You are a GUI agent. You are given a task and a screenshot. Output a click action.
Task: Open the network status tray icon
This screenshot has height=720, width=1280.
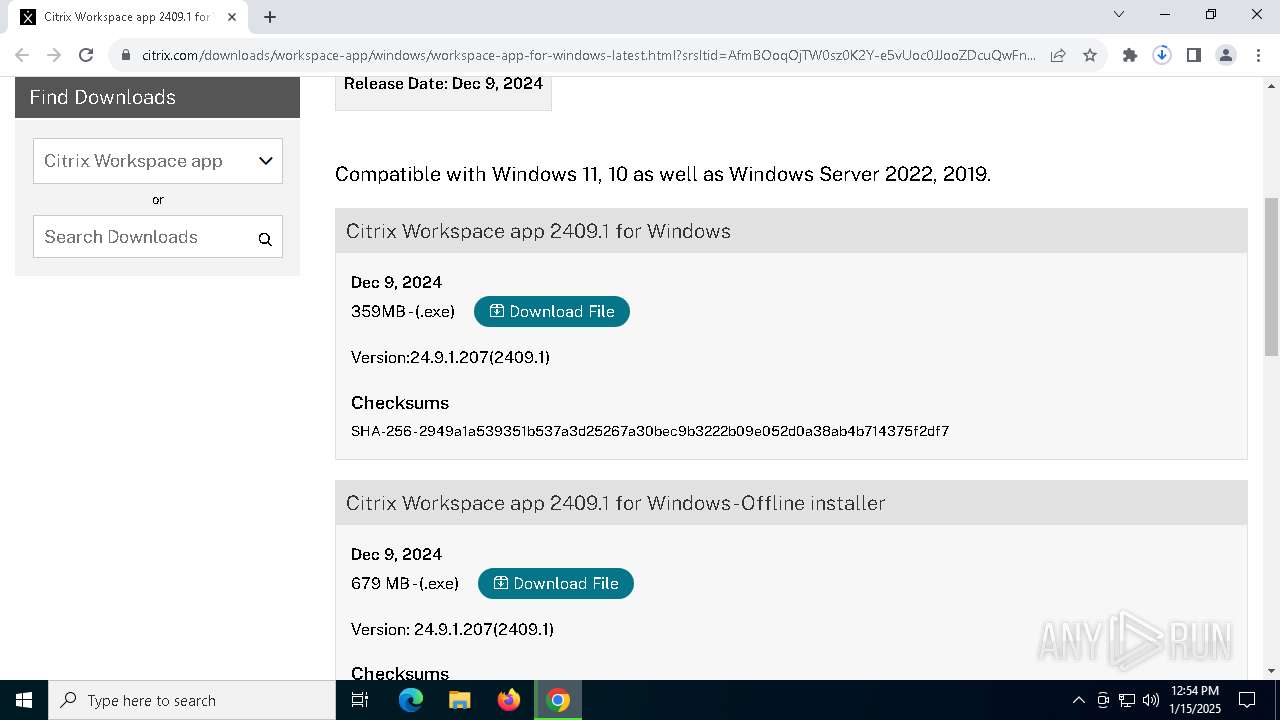pos(1127,700)
